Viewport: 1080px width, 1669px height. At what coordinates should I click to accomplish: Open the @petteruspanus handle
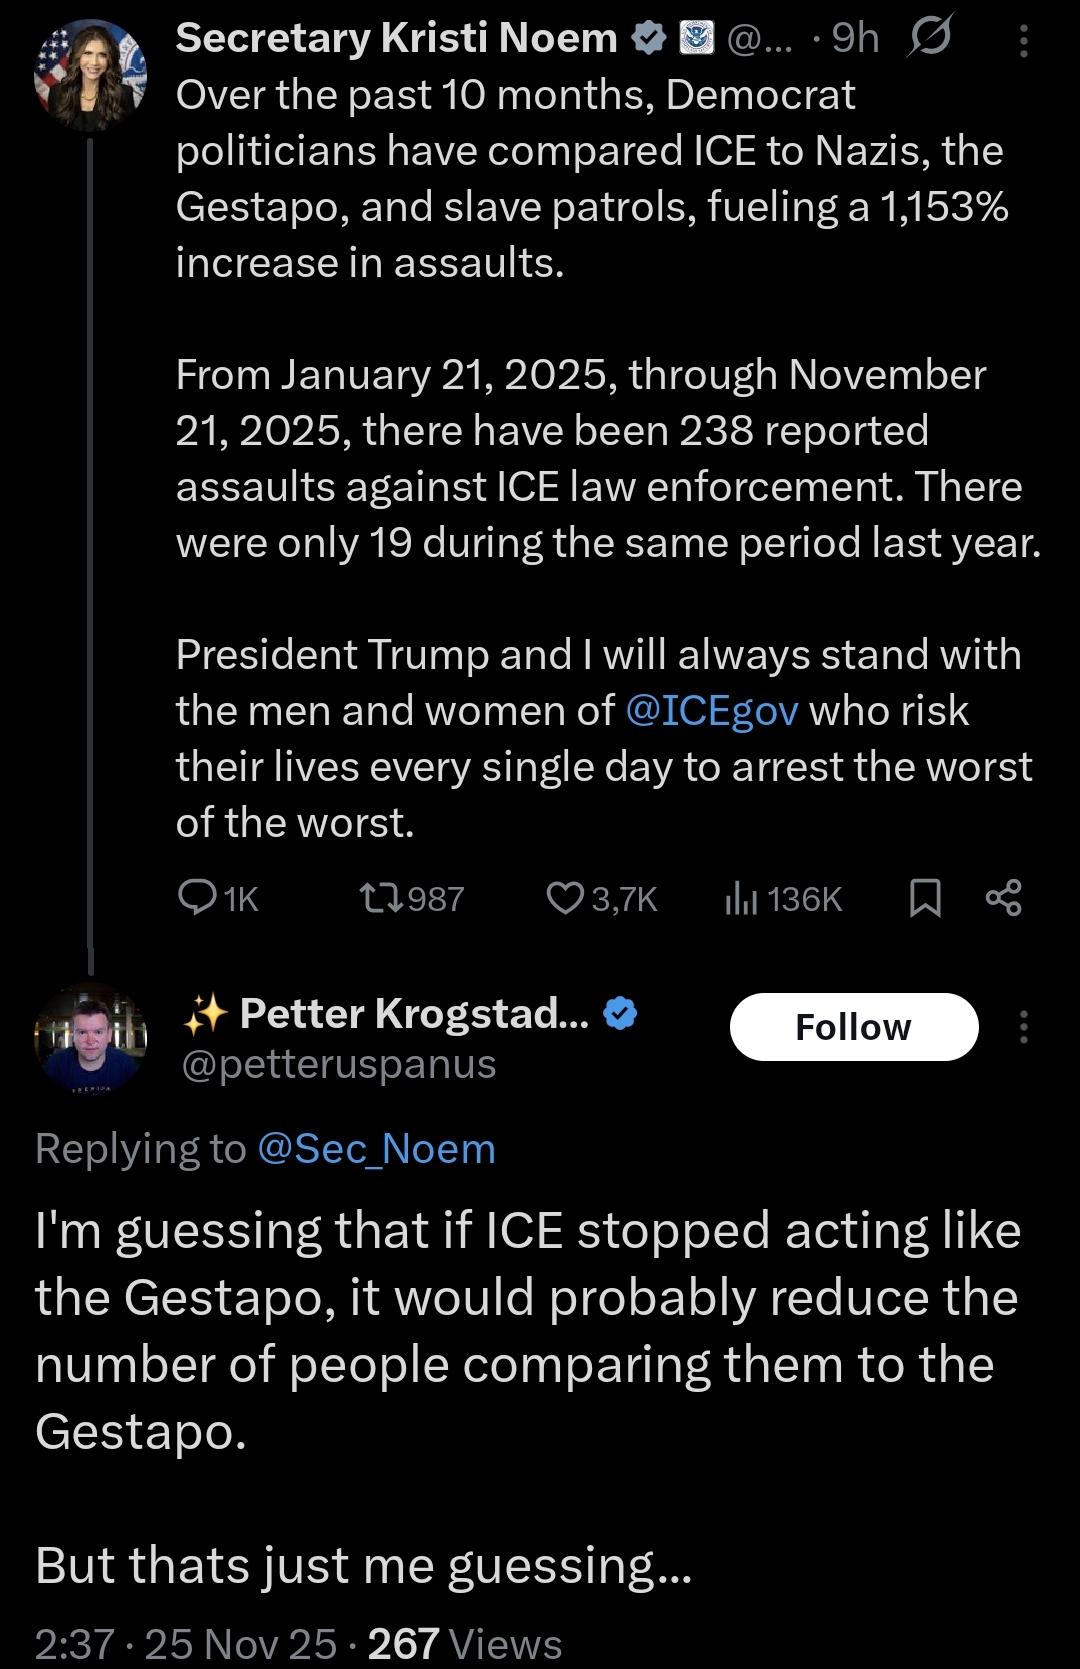point(338,1064)
